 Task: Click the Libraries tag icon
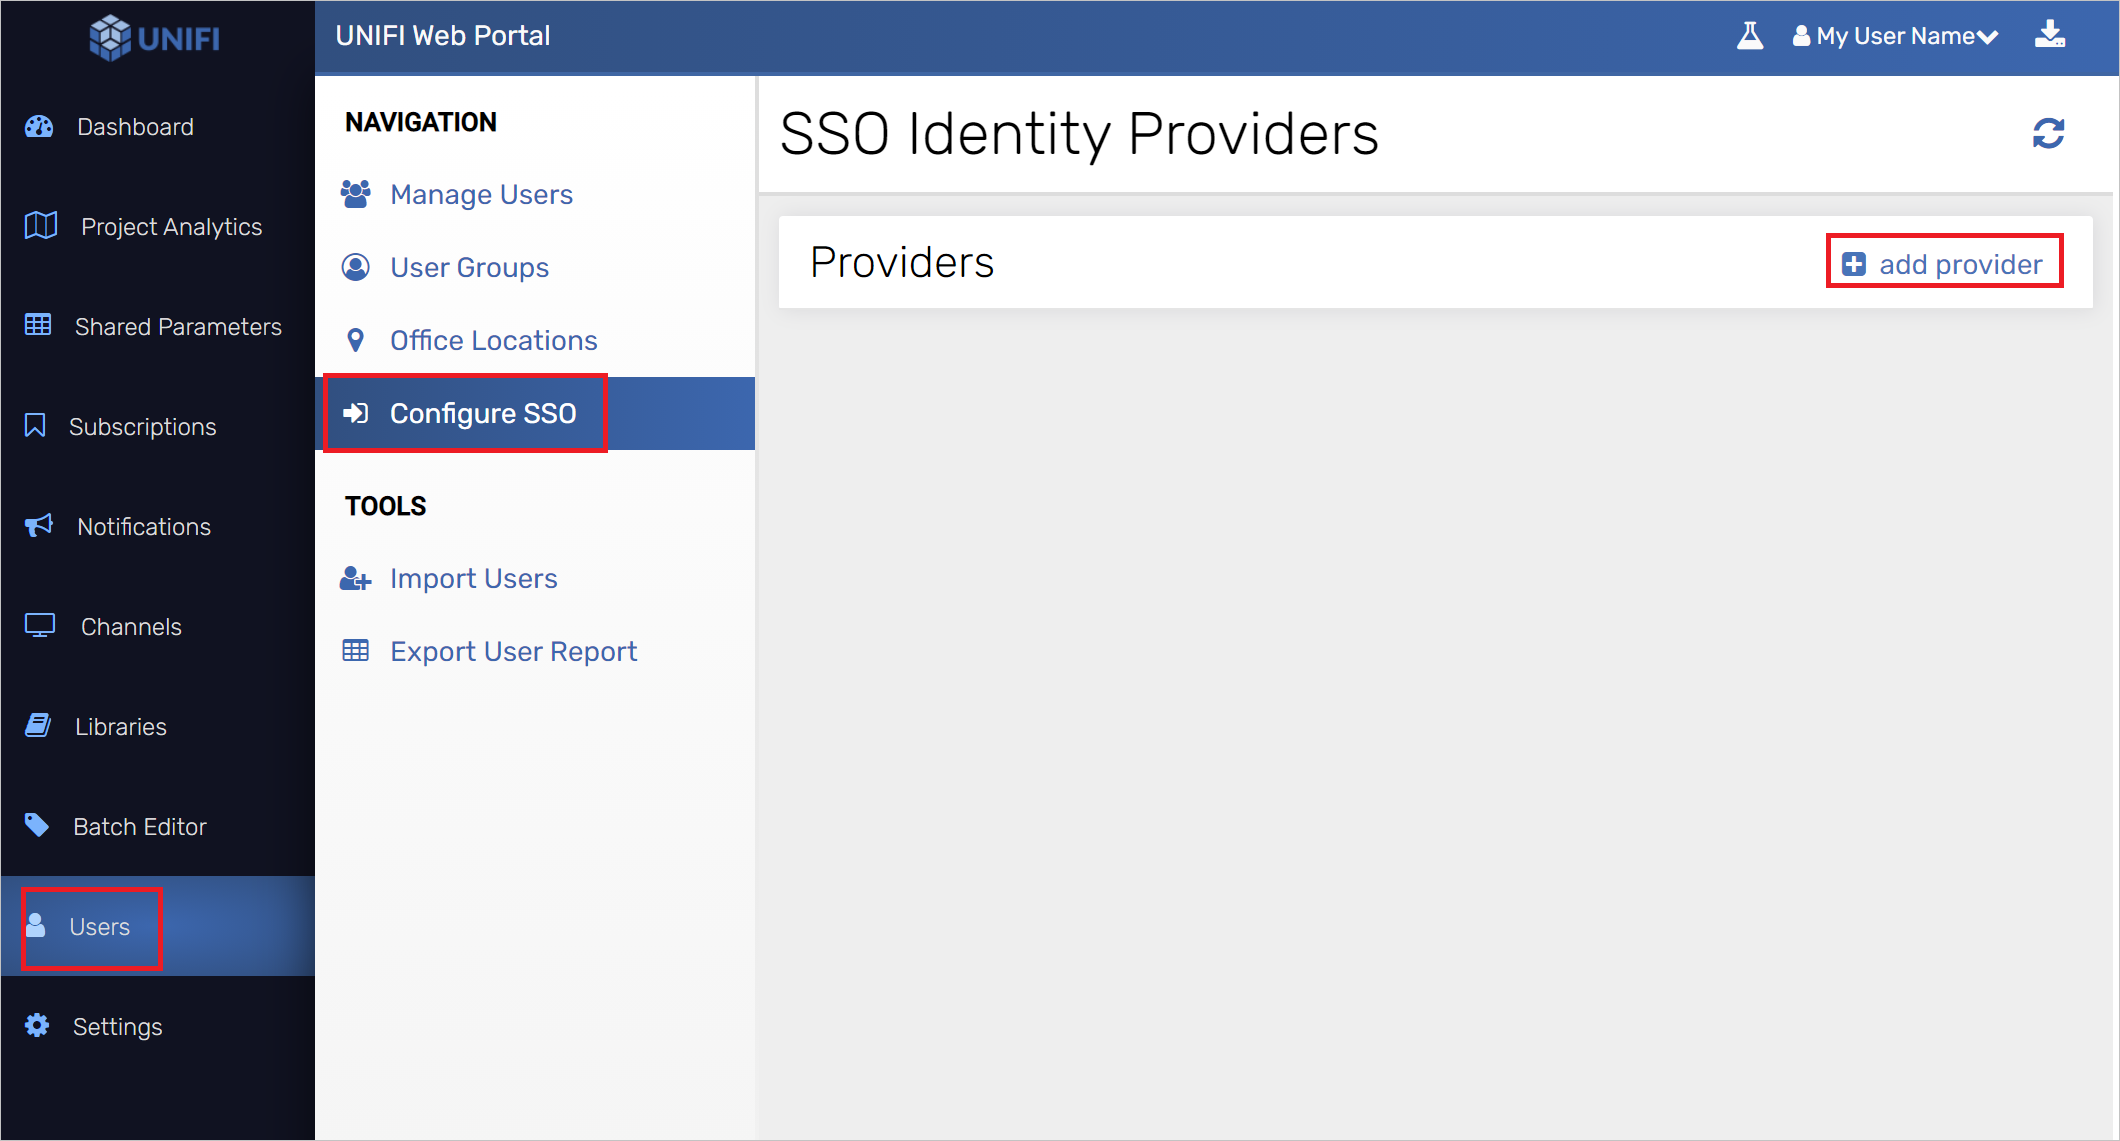point(37,725)
